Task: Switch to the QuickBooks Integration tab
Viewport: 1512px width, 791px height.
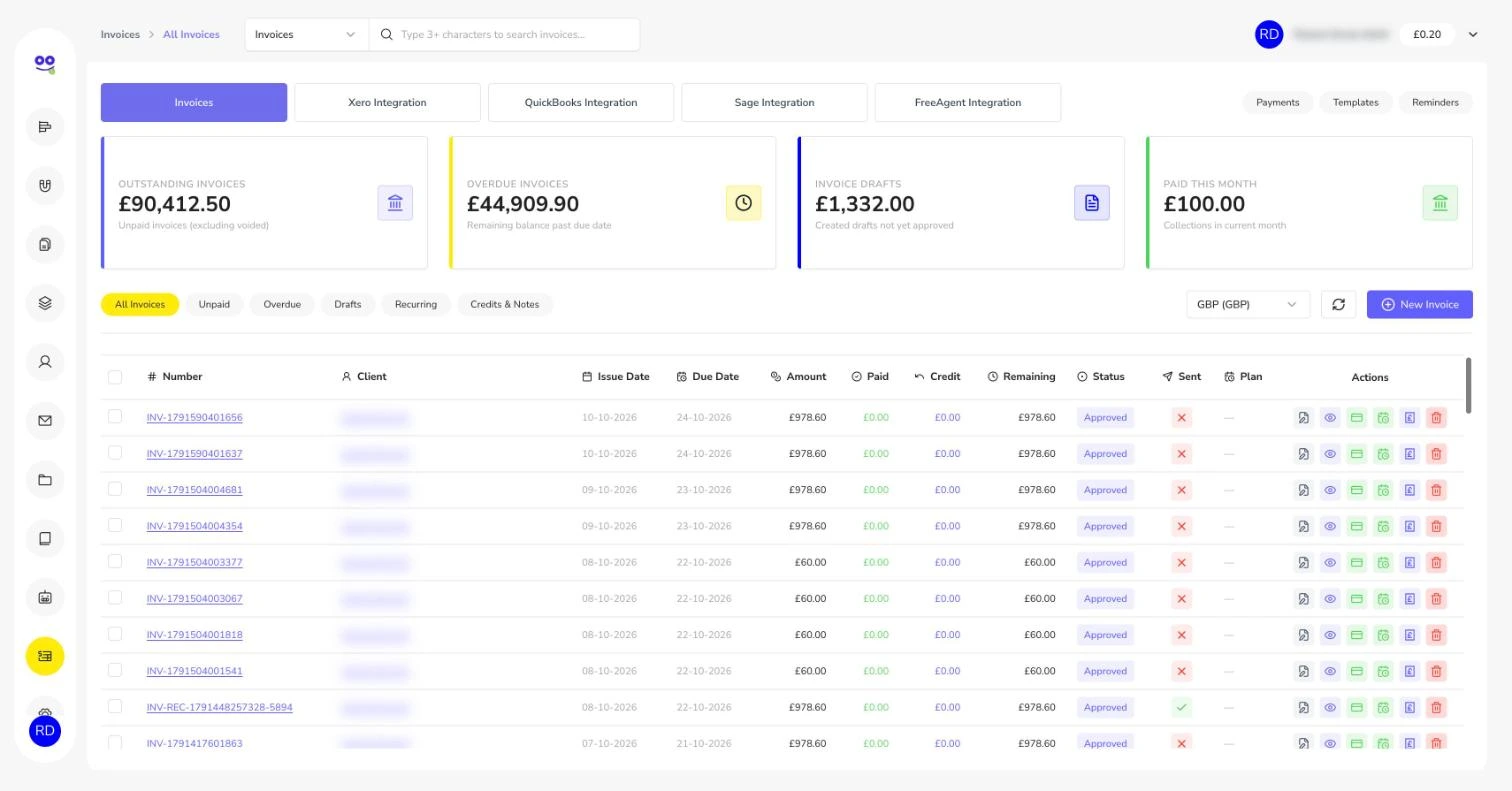Action: [581, 103]
